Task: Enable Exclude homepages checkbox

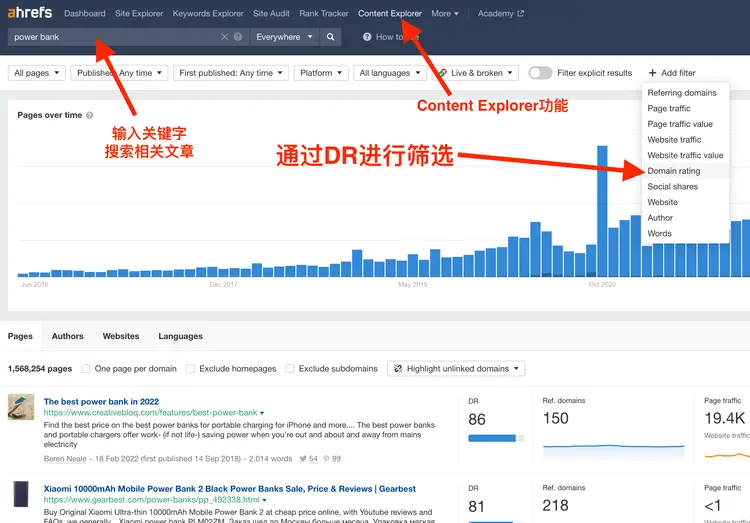Action: (x=191, y=369)
